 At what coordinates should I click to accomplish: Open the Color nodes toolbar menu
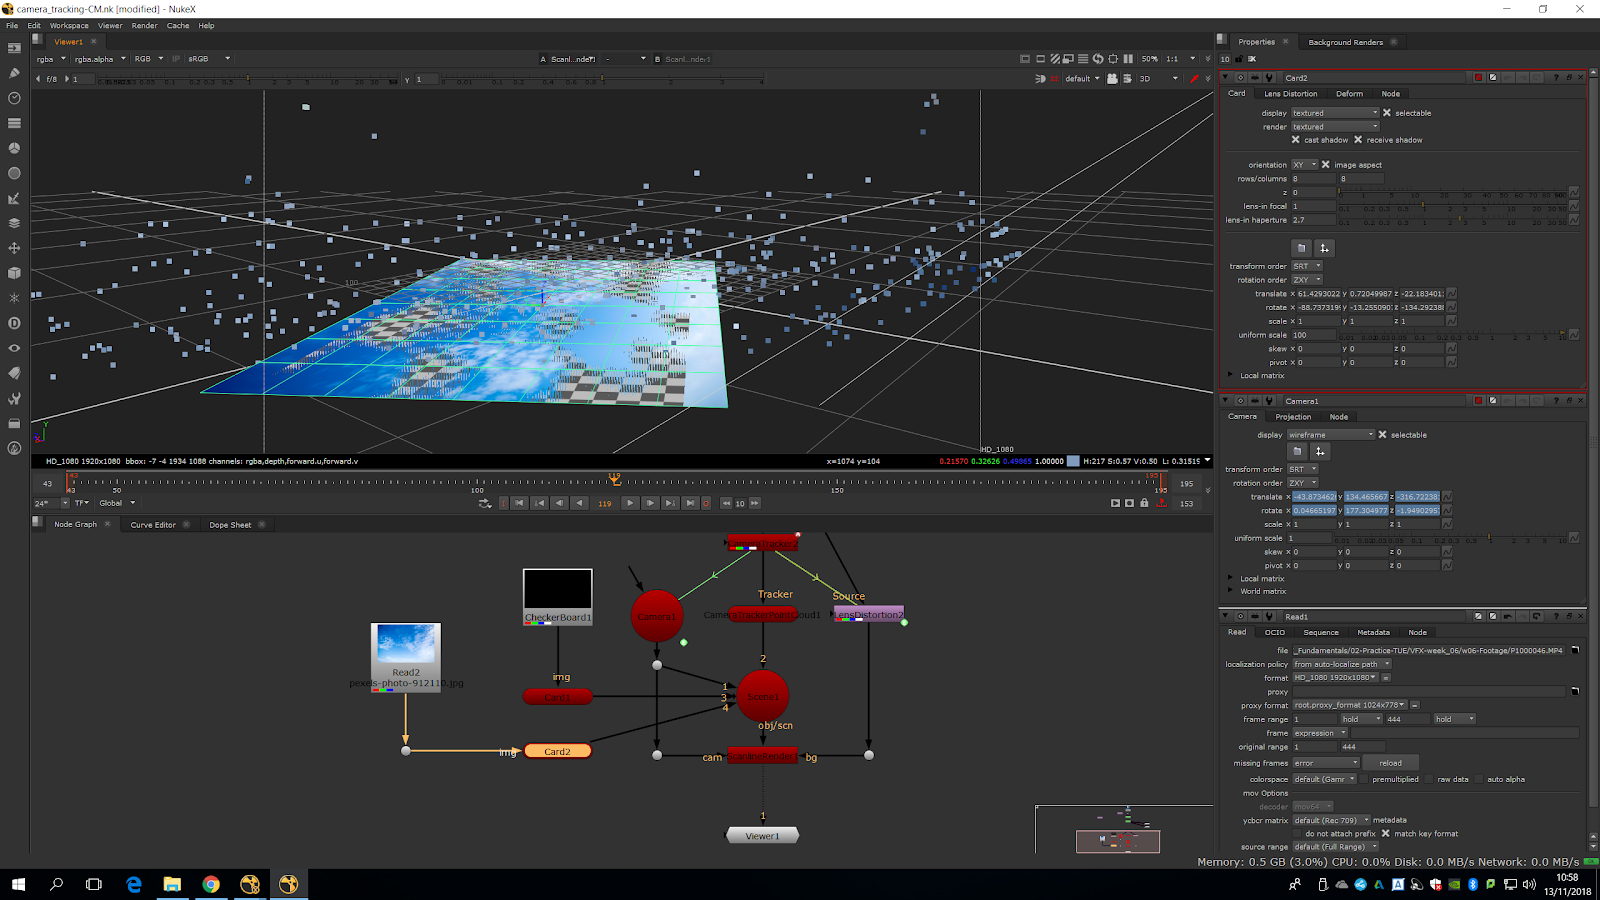[14, 148]
